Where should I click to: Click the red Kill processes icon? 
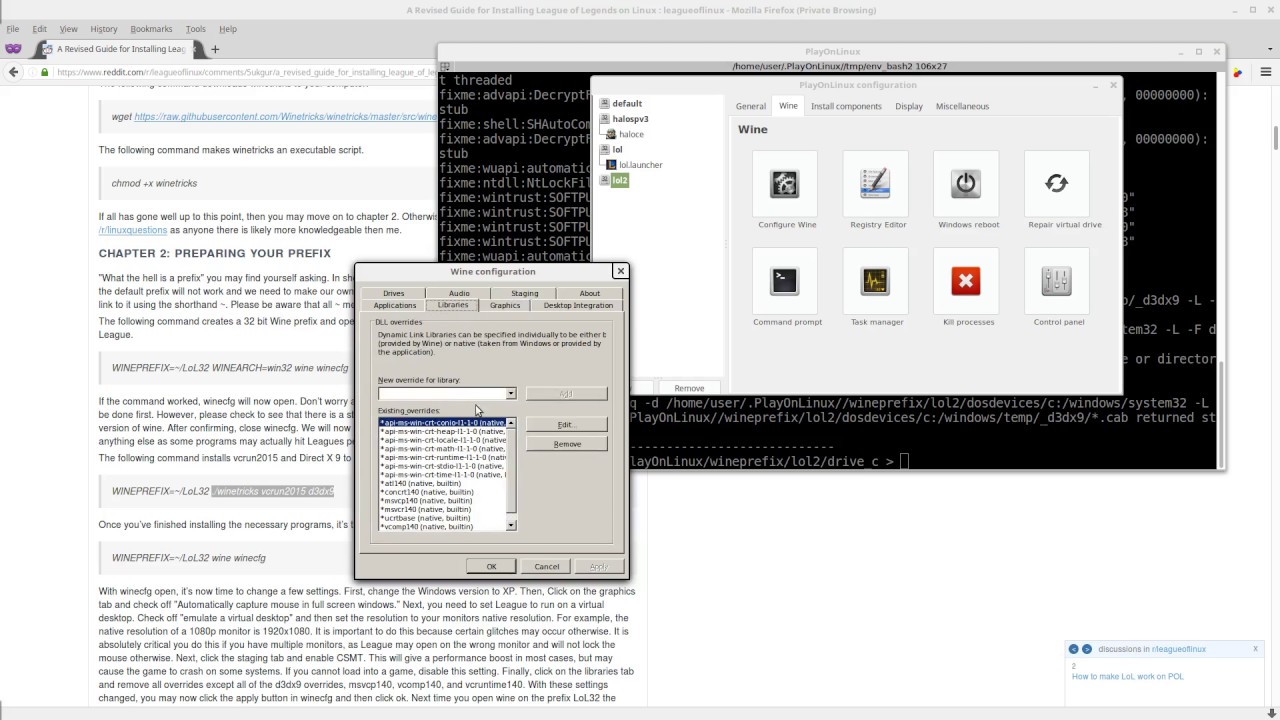(x=966, y=282)
